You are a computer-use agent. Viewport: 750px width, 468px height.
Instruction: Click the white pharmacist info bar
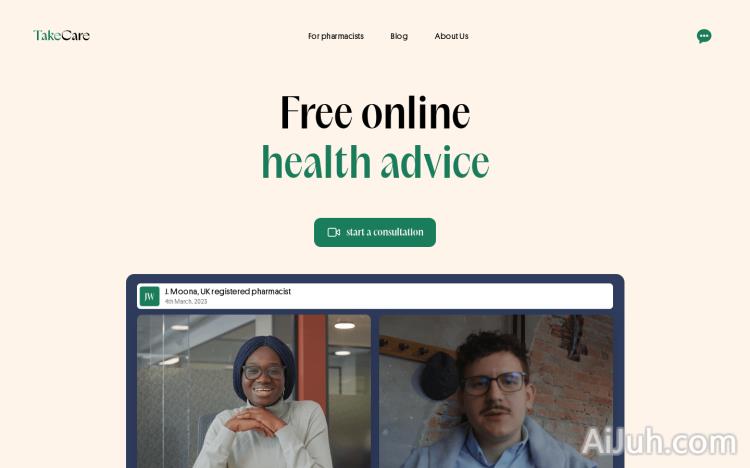tap(375, 296)
